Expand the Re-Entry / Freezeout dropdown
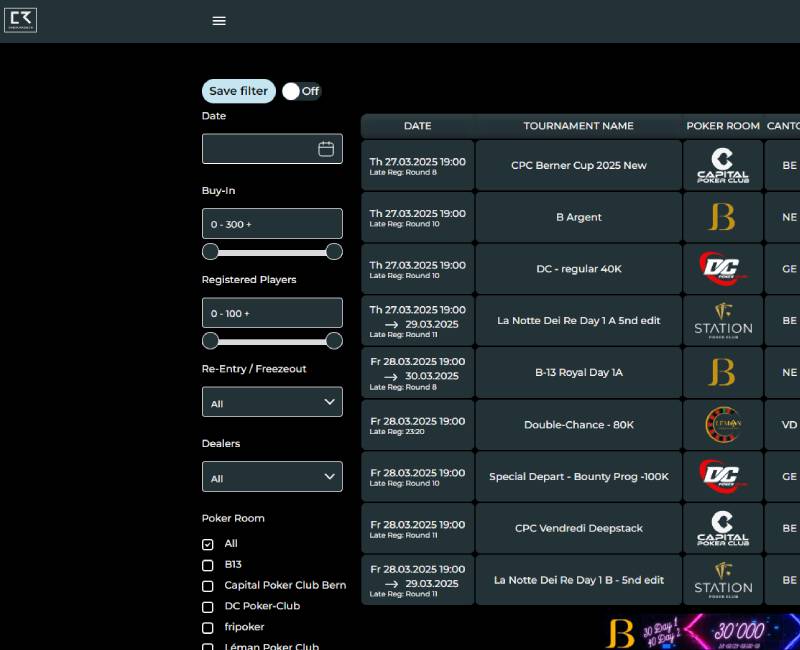The image size is (800, 650). tap(272, 402)
